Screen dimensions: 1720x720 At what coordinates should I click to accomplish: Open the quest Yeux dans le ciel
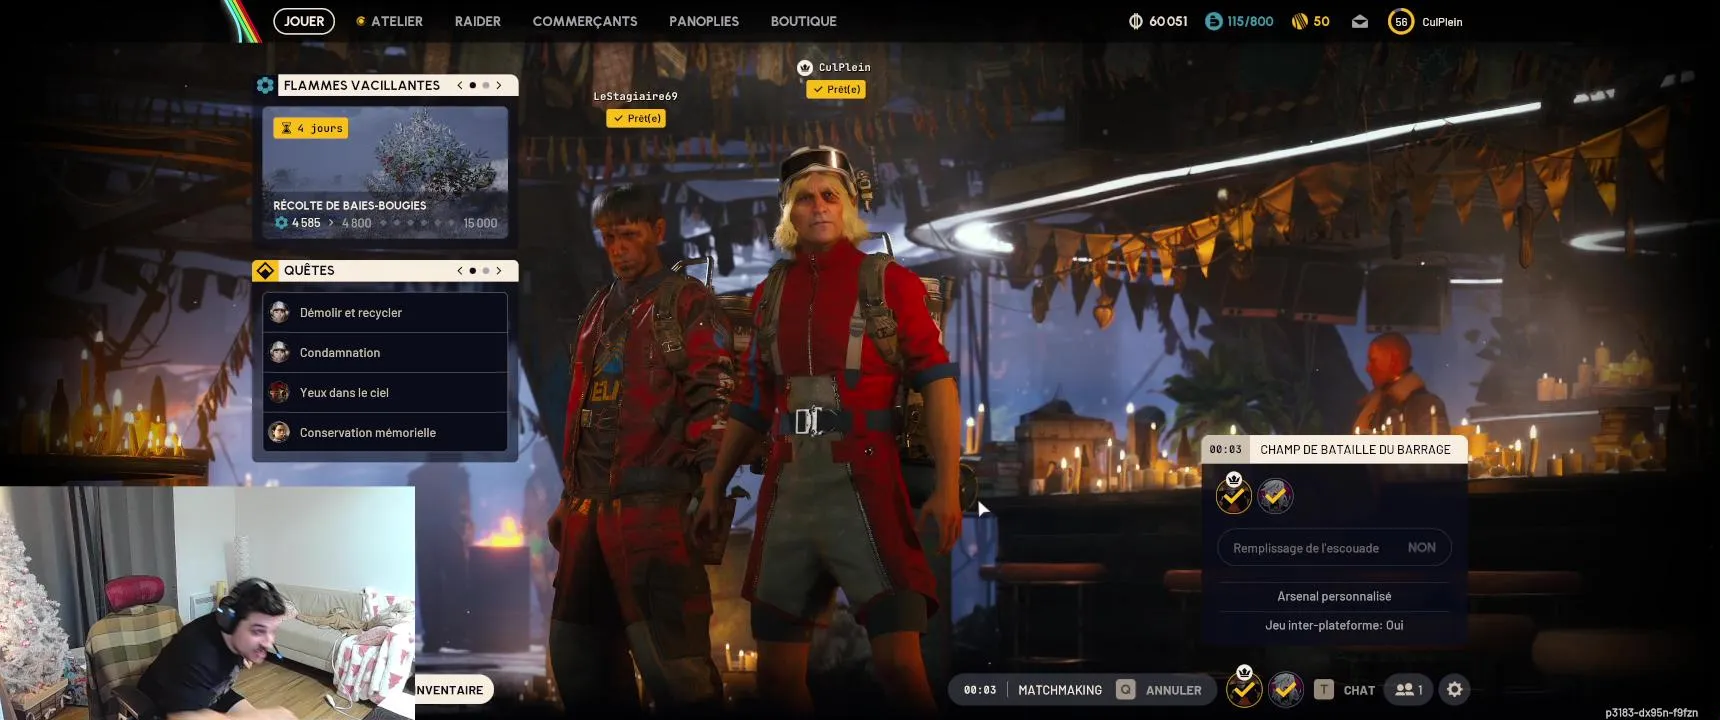(x=385, y=393)
